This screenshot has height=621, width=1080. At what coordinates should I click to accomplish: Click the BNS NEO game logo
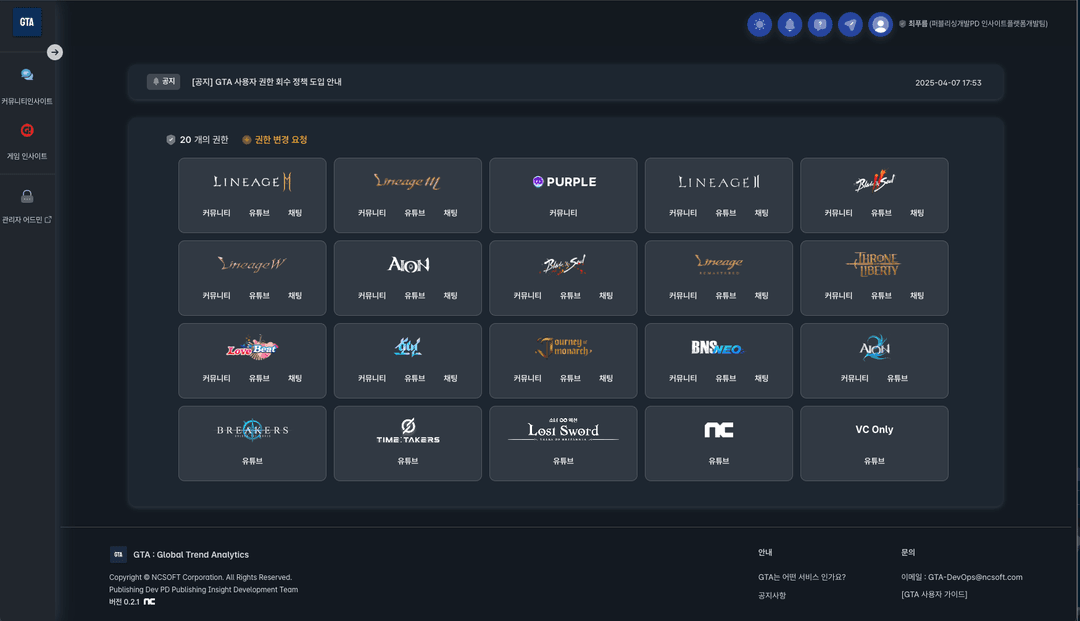click(718, 348)
